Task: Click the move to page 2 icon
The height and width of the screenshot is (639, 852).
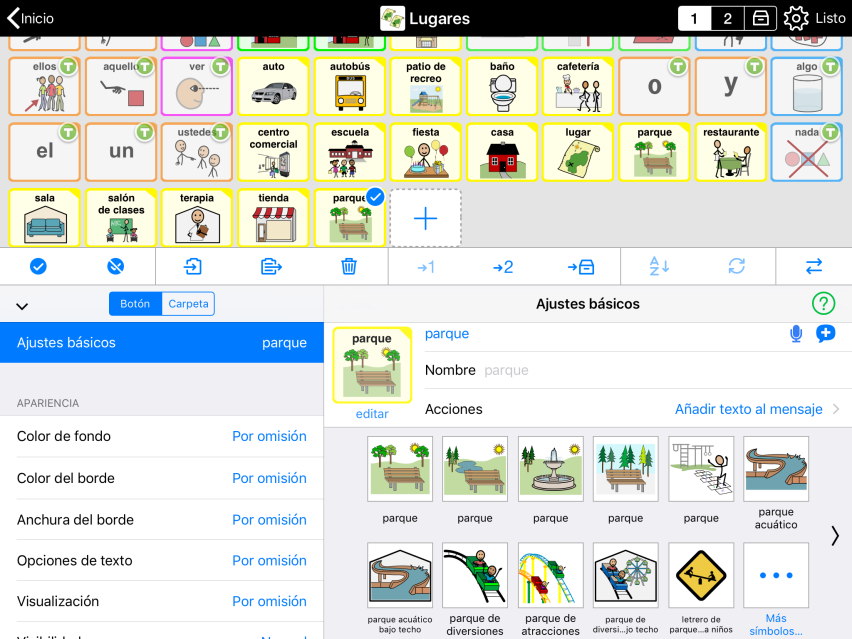Action: tap(503, 266)
